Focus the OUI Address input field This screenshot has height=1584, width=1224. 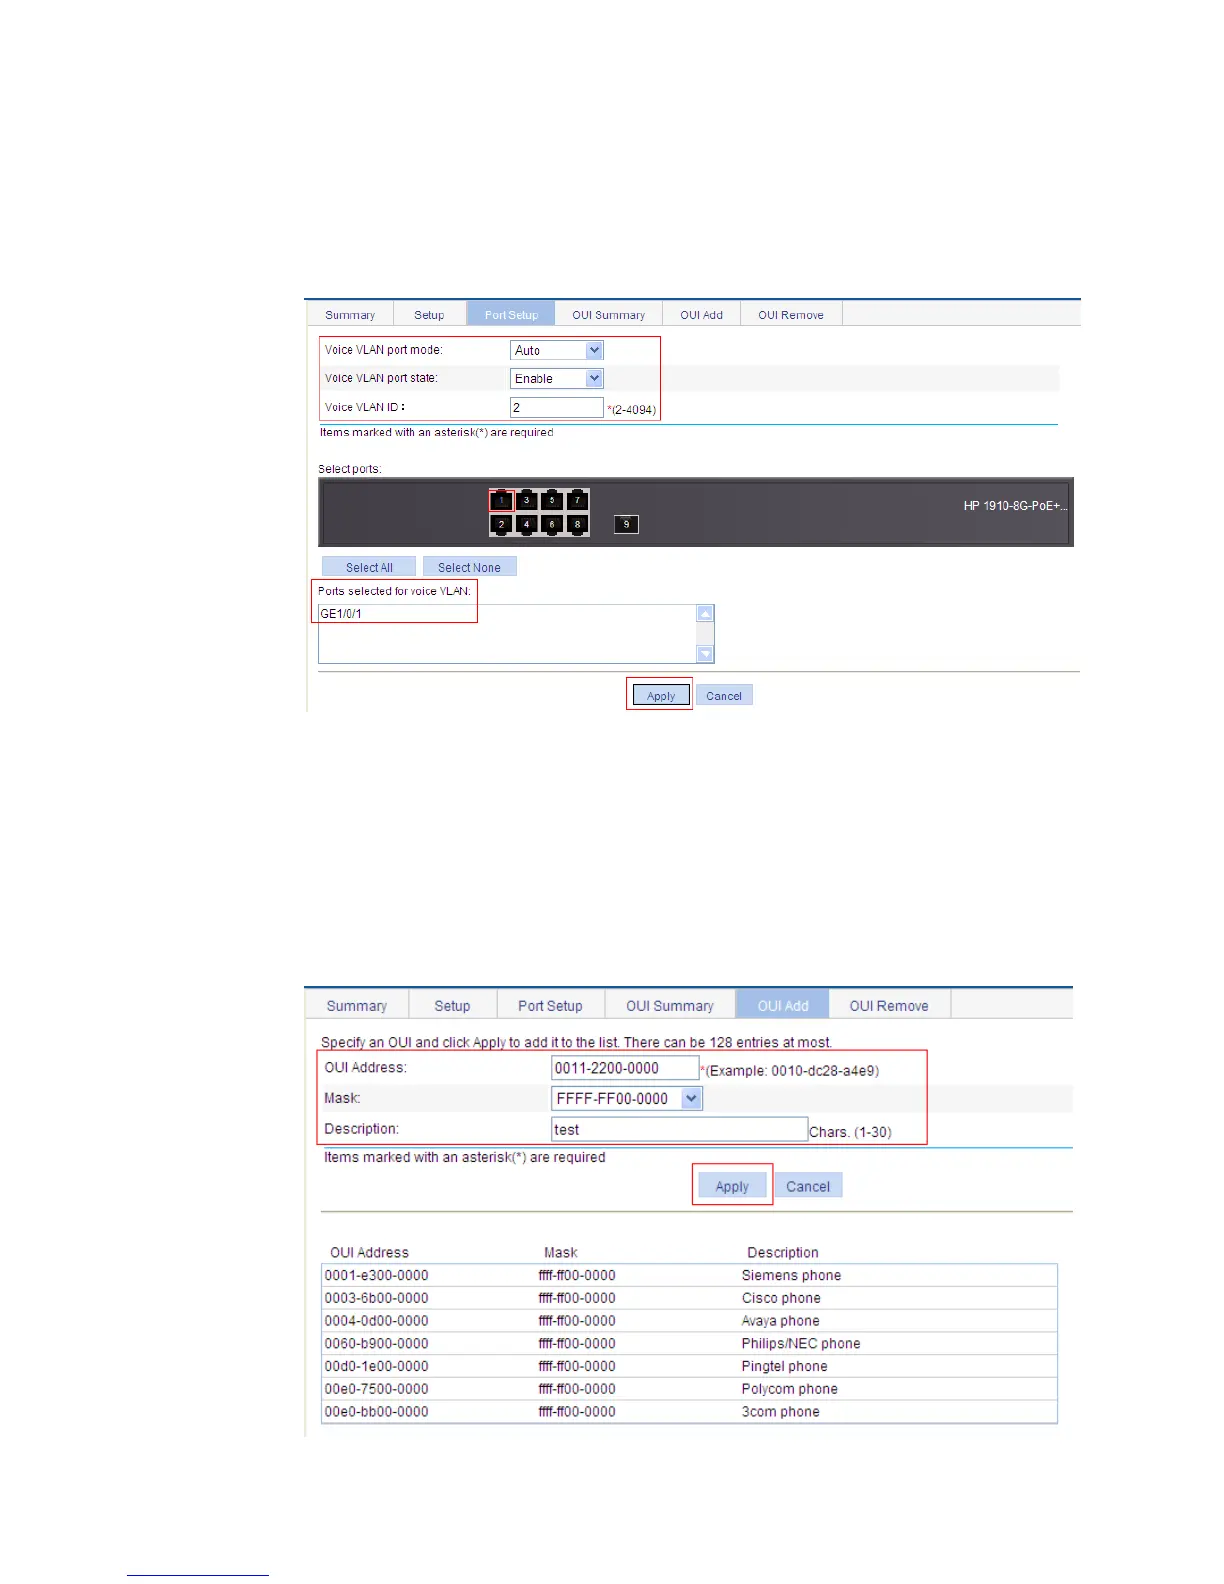(625, 1068)
